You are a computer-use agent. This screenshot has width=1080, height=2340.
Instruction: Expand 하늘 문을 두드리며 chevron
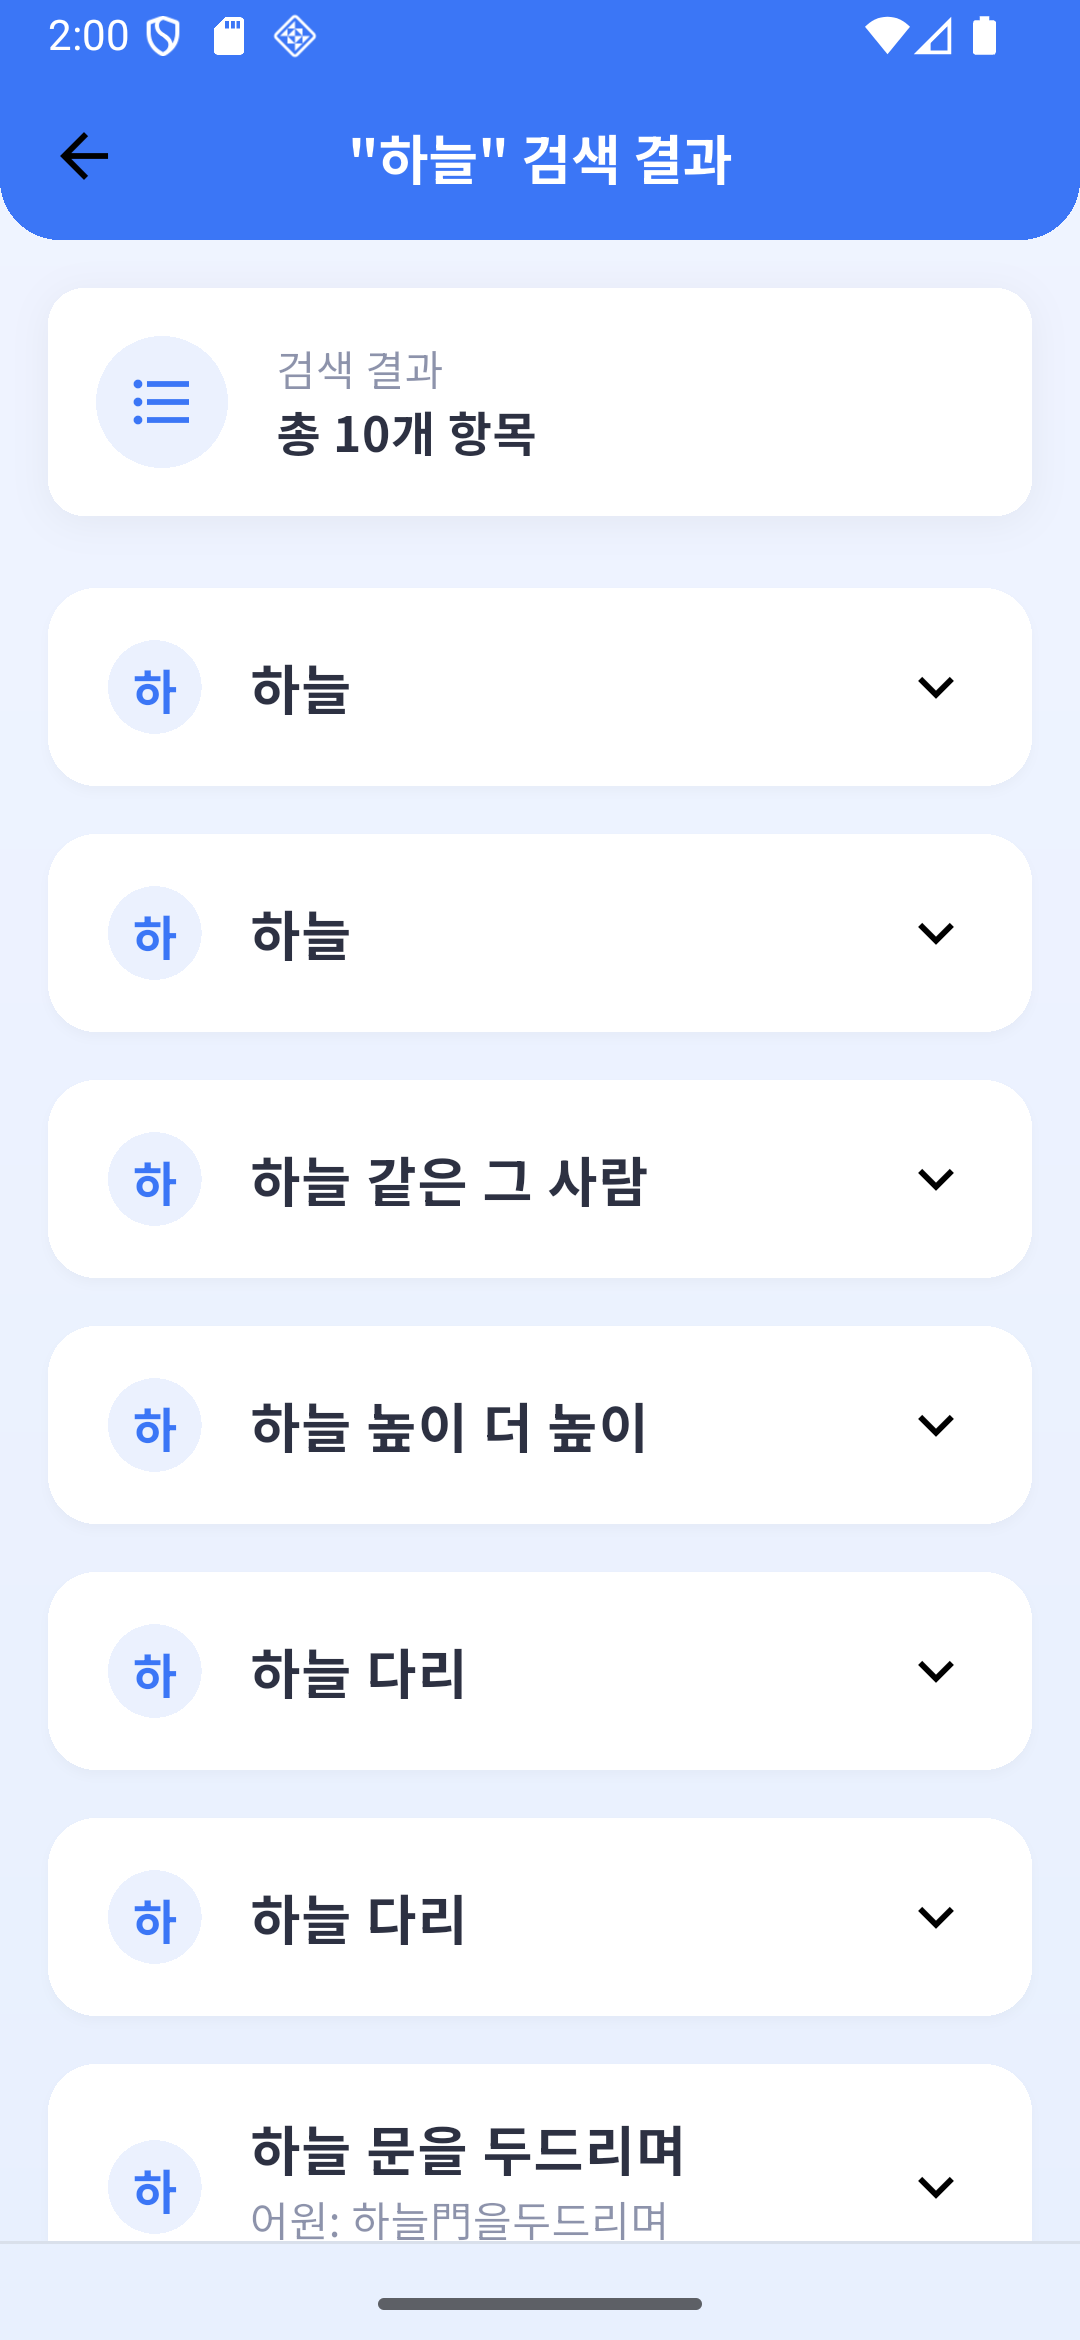point(935,2187)
